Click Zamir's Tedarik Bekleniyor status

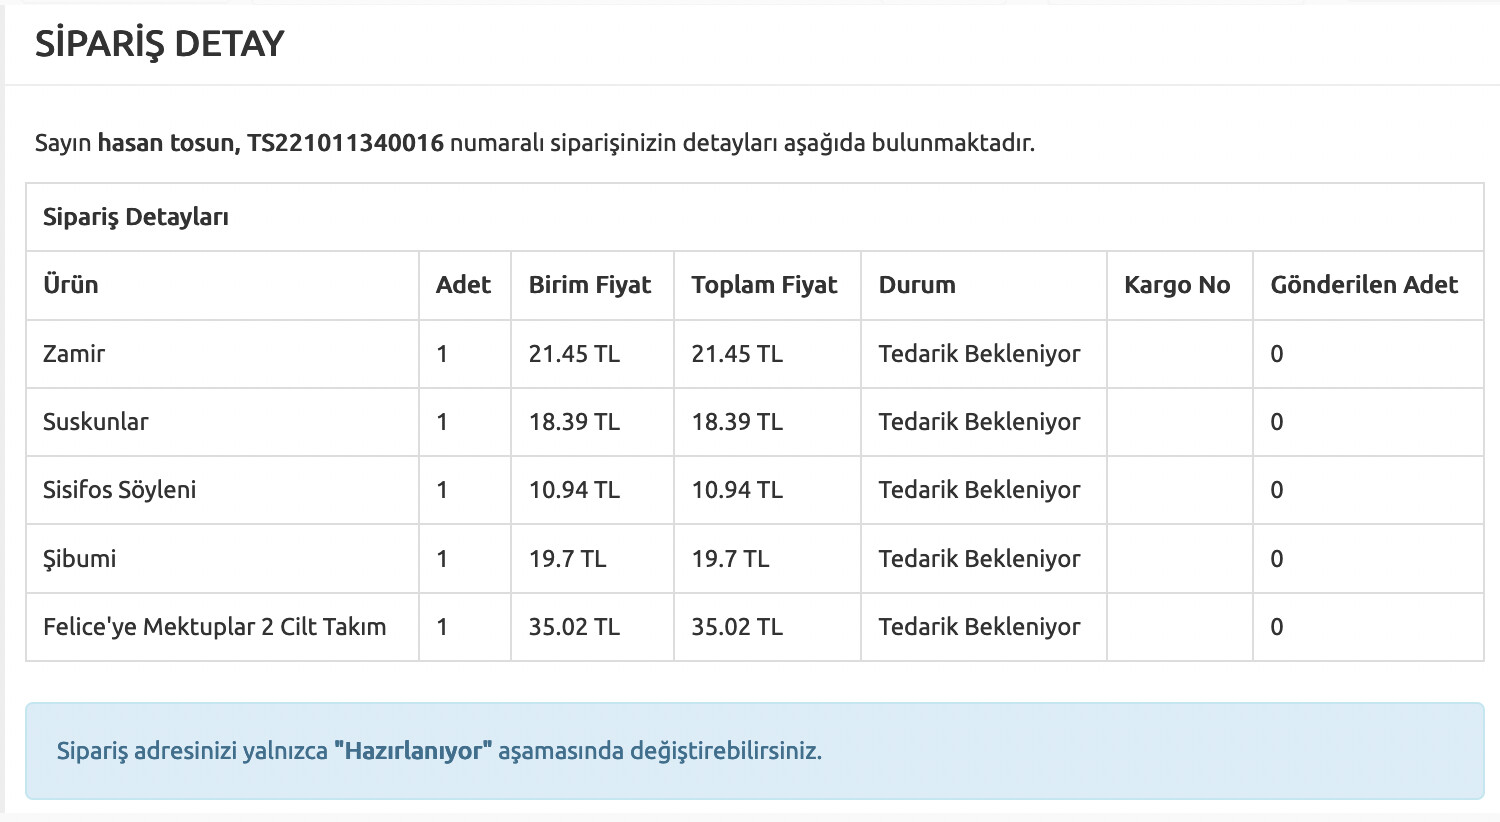coord(979,354)
